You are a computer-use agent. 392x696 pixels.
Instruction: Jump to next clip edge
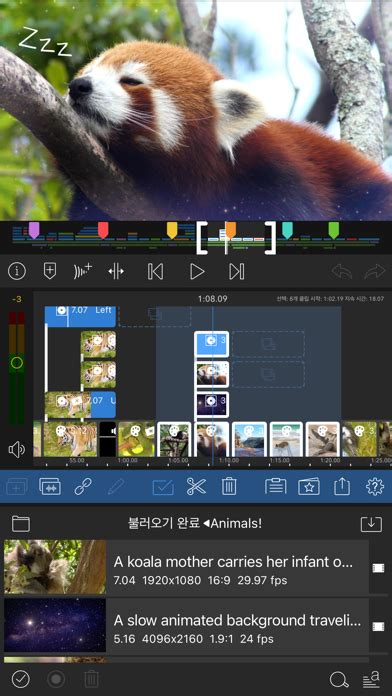pyautogui.click(x=237, y=271)
